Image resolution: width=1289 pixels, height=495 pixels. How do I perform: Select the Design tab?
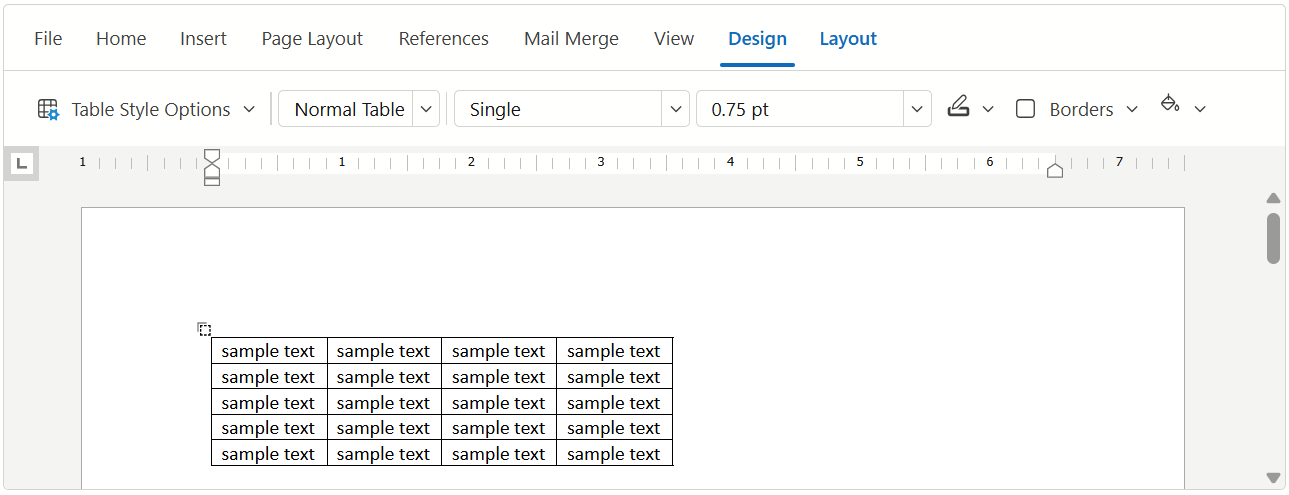tap(757, 39)
